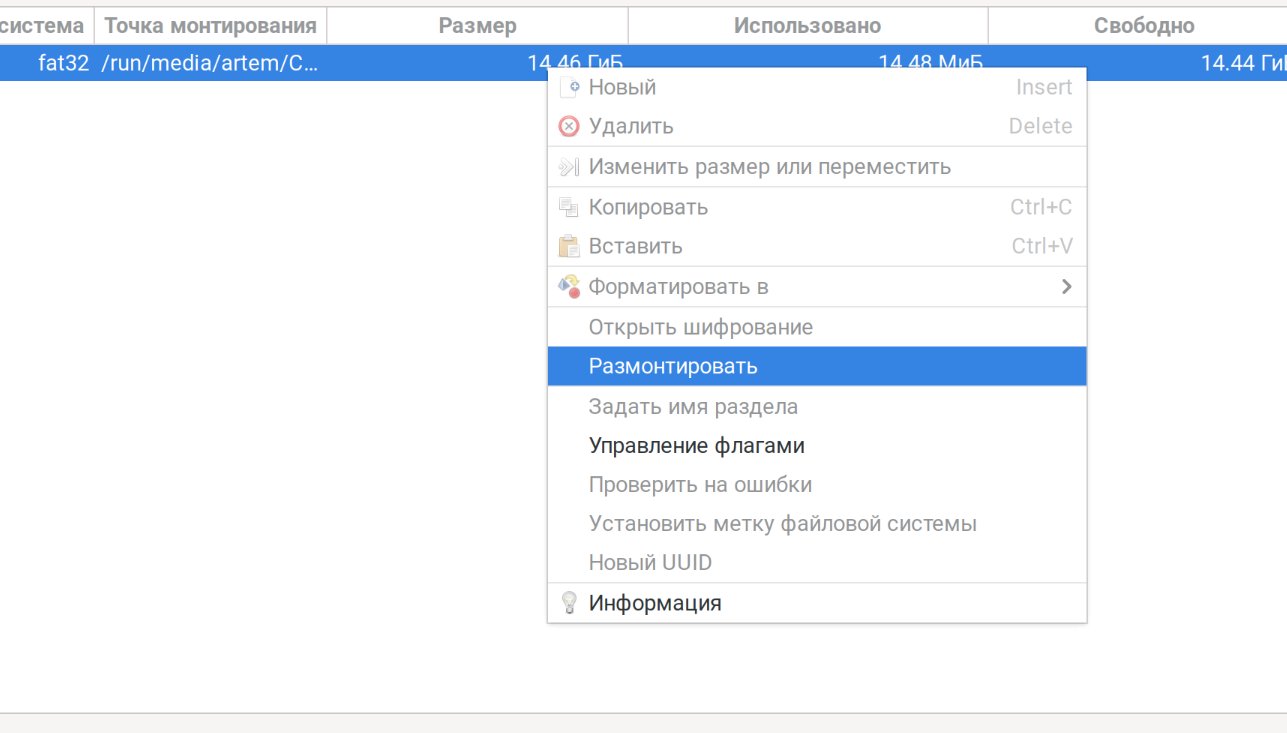Open 'Управление флагами' from the menu
This screenshot has width=1287, height=733.
696,446
